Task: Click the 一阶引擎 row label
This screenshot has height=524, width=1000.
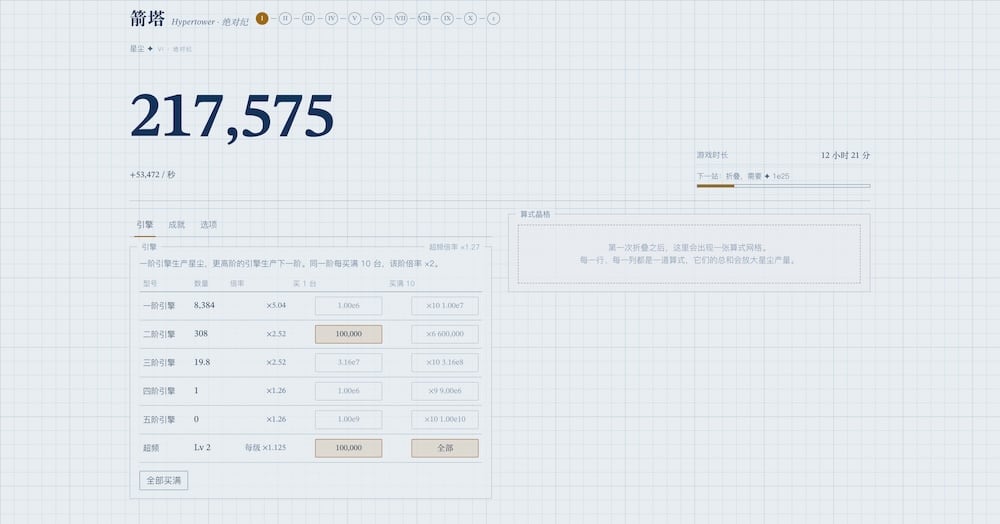Action: coord(159,306)
